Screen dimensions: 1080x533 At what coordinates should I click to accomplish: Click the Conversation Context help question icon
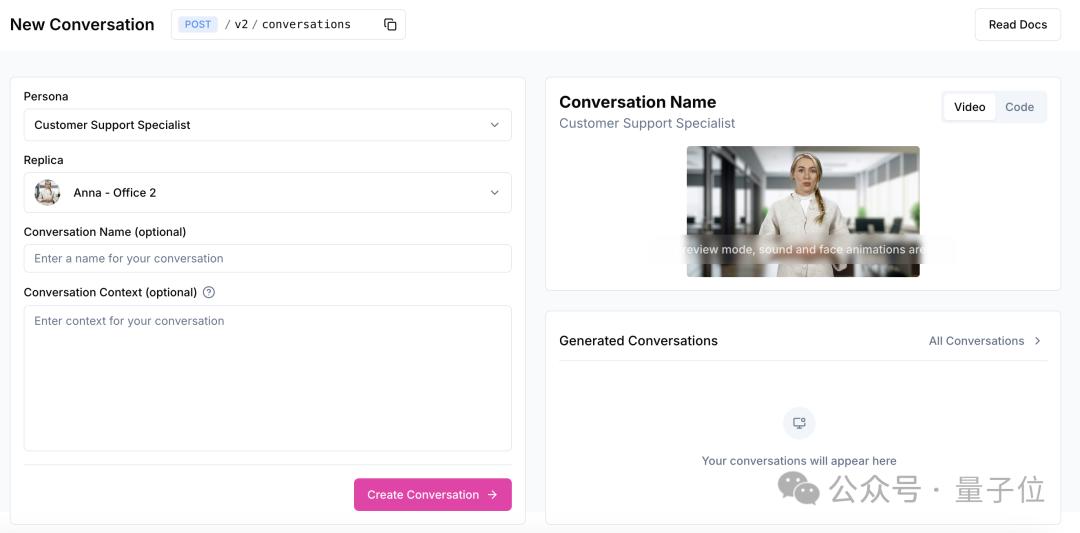click(x=209, y=293)
